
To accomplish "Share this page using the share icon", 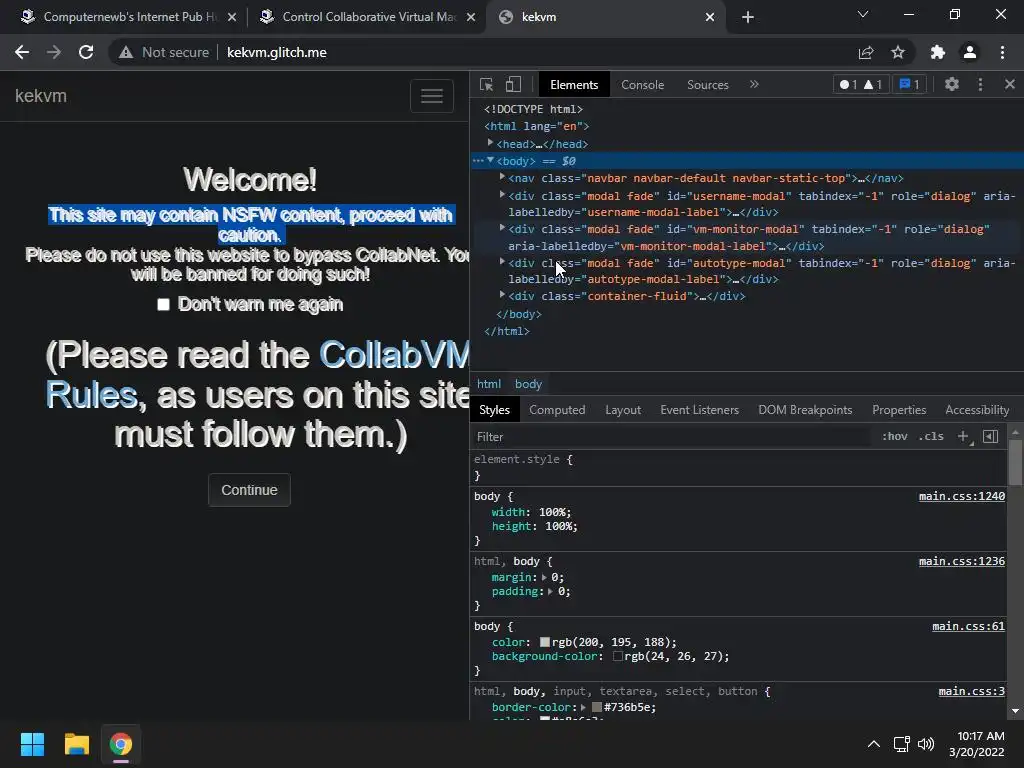I will tap(866, 52).
